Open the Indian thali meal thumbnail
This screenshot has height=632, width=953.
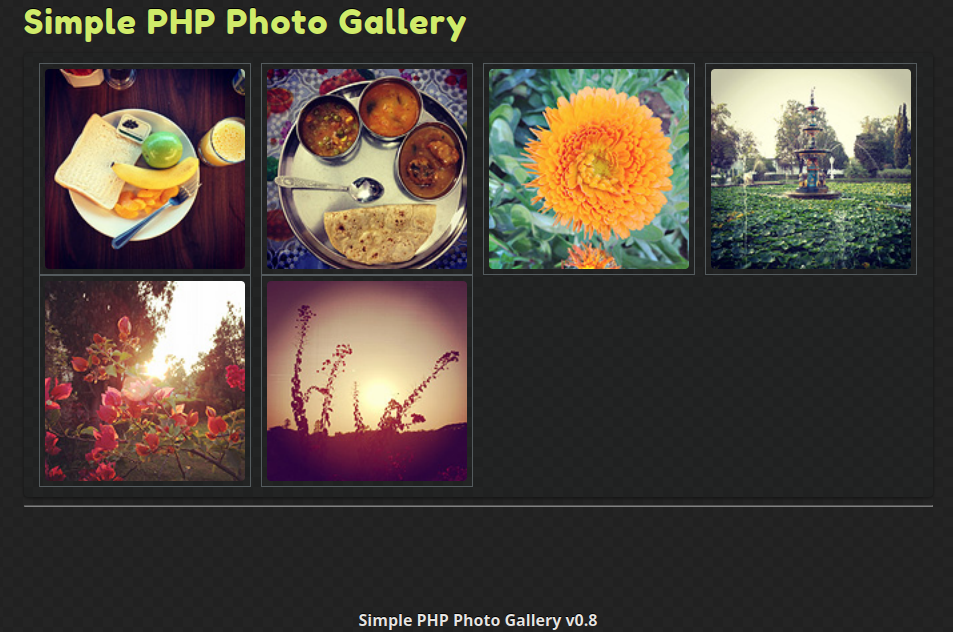[367, 169]
